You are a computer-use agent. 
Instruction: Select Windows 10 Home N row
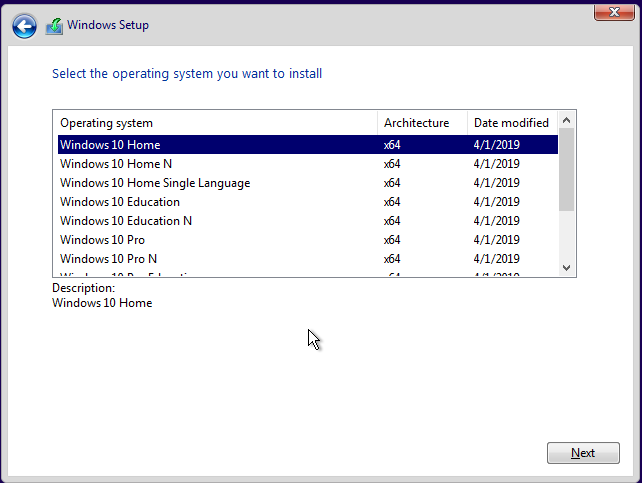[307, 164]
